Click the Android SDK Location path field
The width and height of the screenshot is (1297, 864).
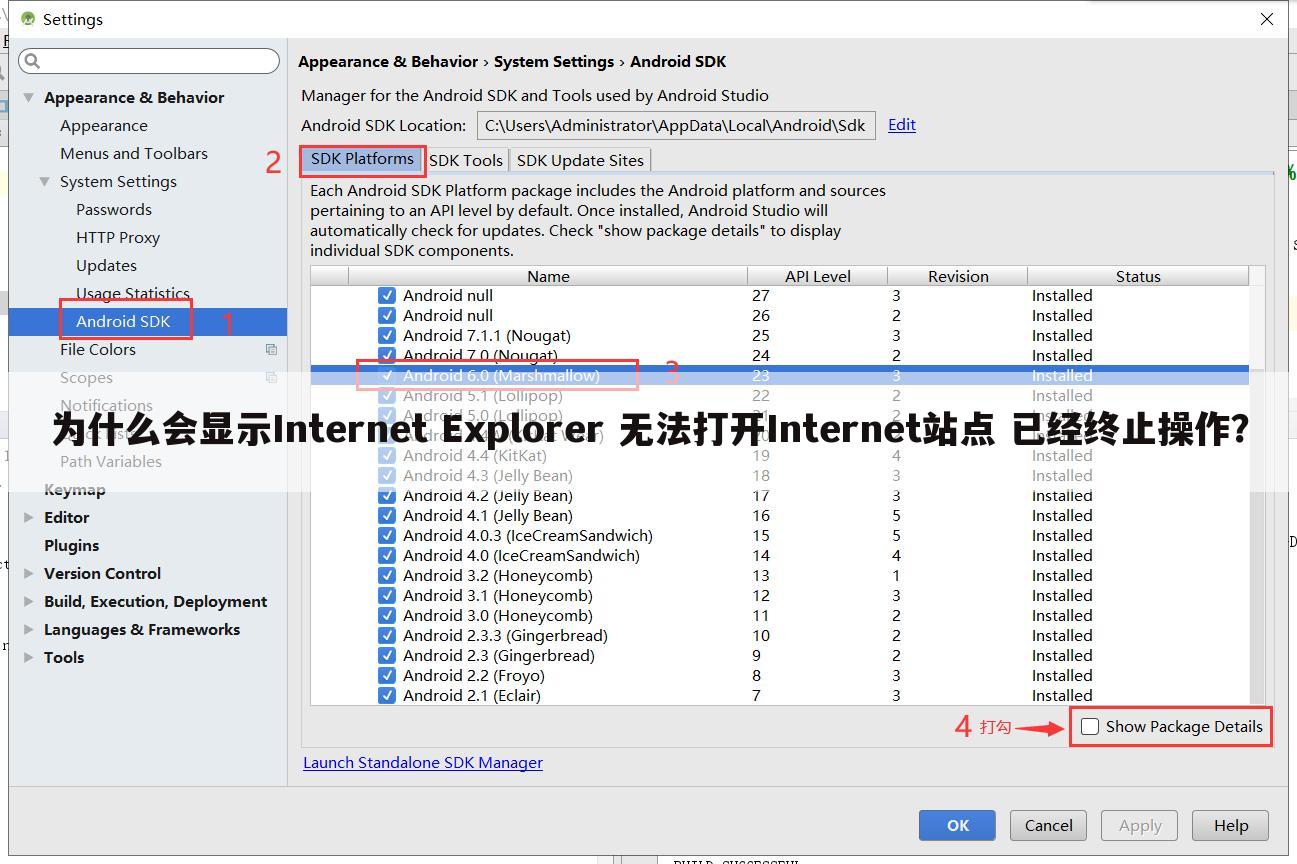[x=676, y=125]
